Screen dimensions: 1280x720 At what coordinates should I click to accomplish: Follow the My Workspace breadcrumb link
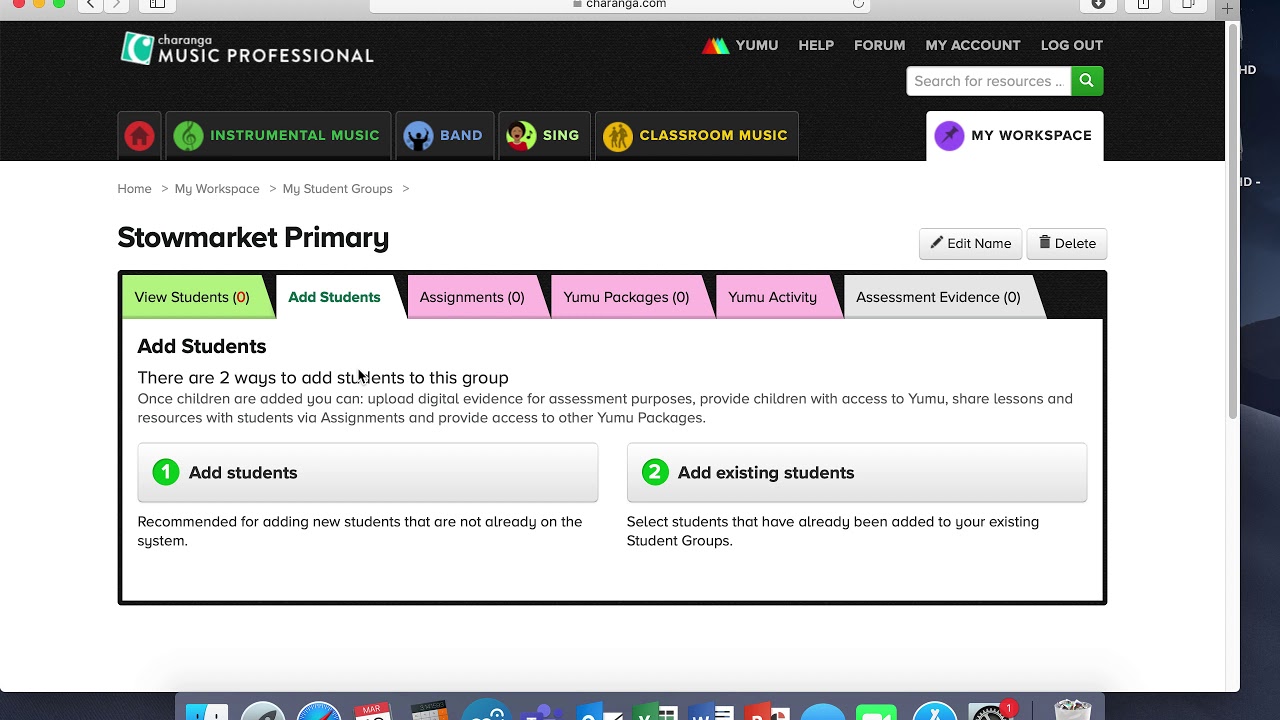[x=217, y=188]
